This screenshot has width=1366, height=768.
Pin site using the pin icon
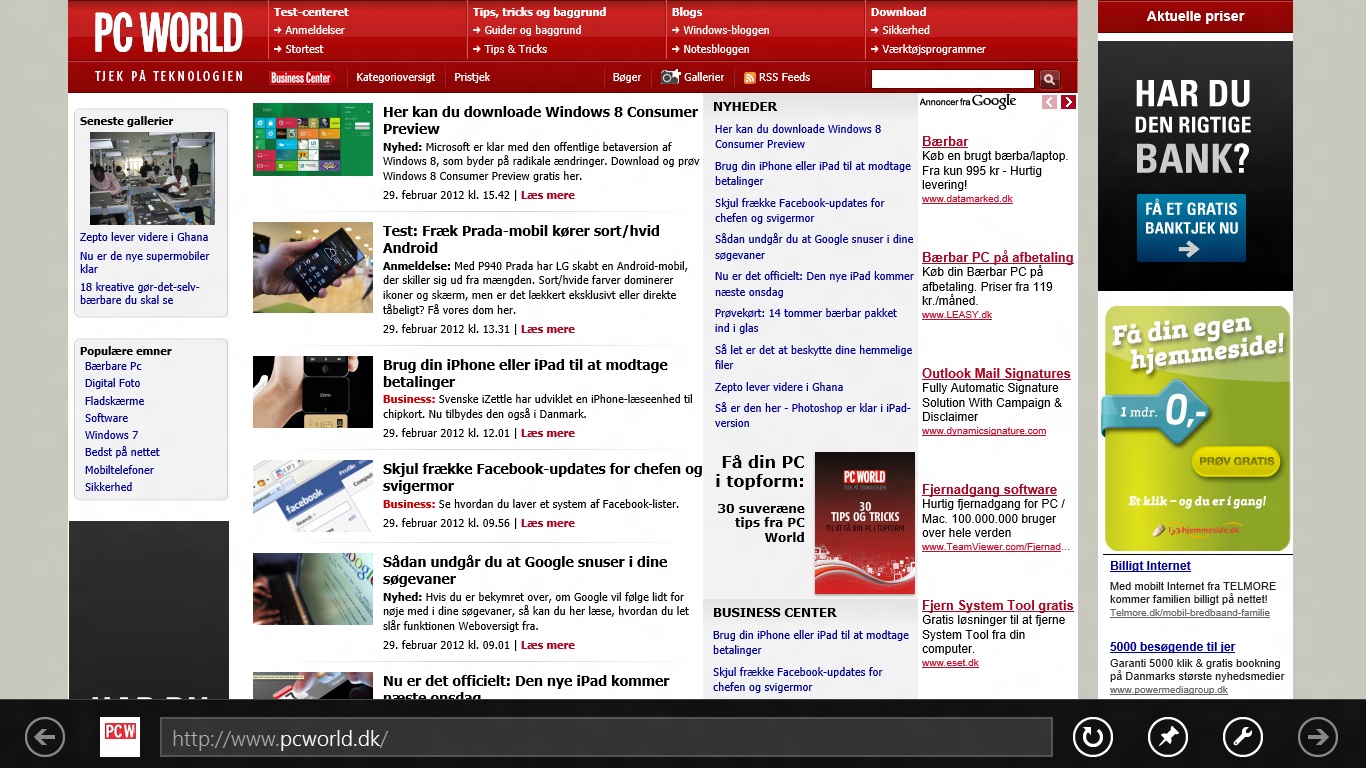point(1167,738)
